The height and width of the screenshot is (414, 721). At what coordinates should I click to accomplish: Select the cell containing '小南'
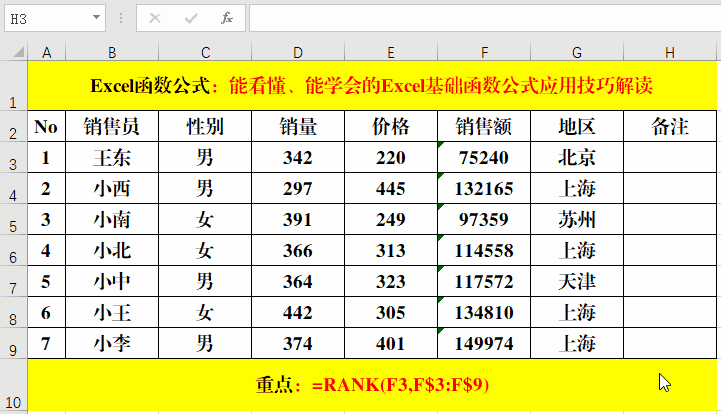pyautogui.click(x=112, y=219)
